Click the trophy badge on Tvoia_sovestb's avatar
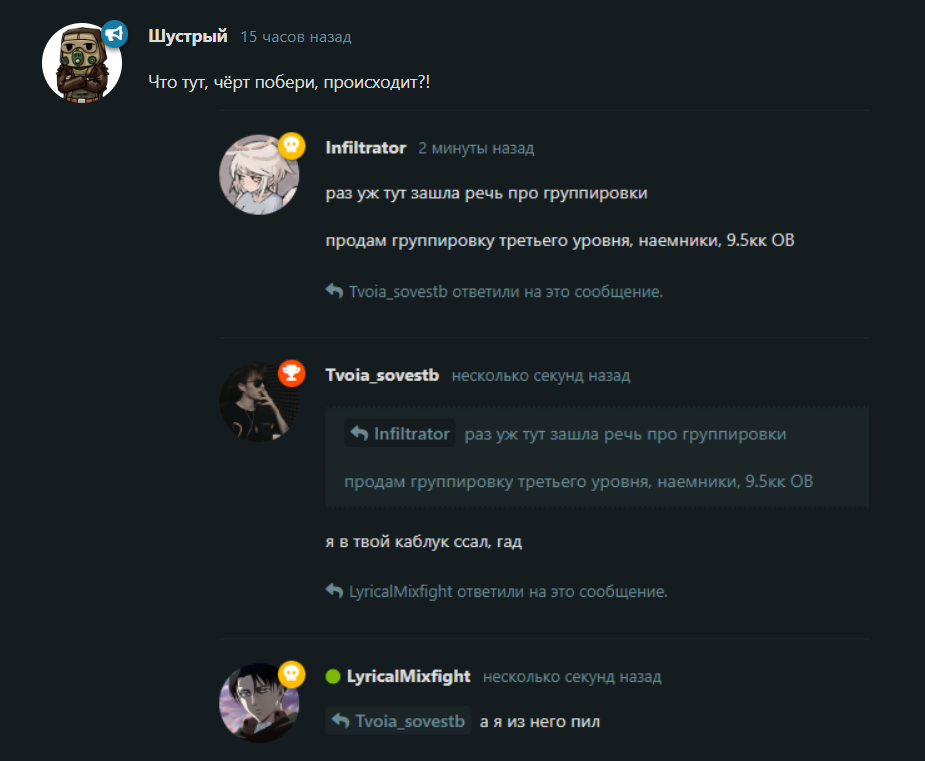This screenshot has height=761, width=925. [x=291, y=373]
